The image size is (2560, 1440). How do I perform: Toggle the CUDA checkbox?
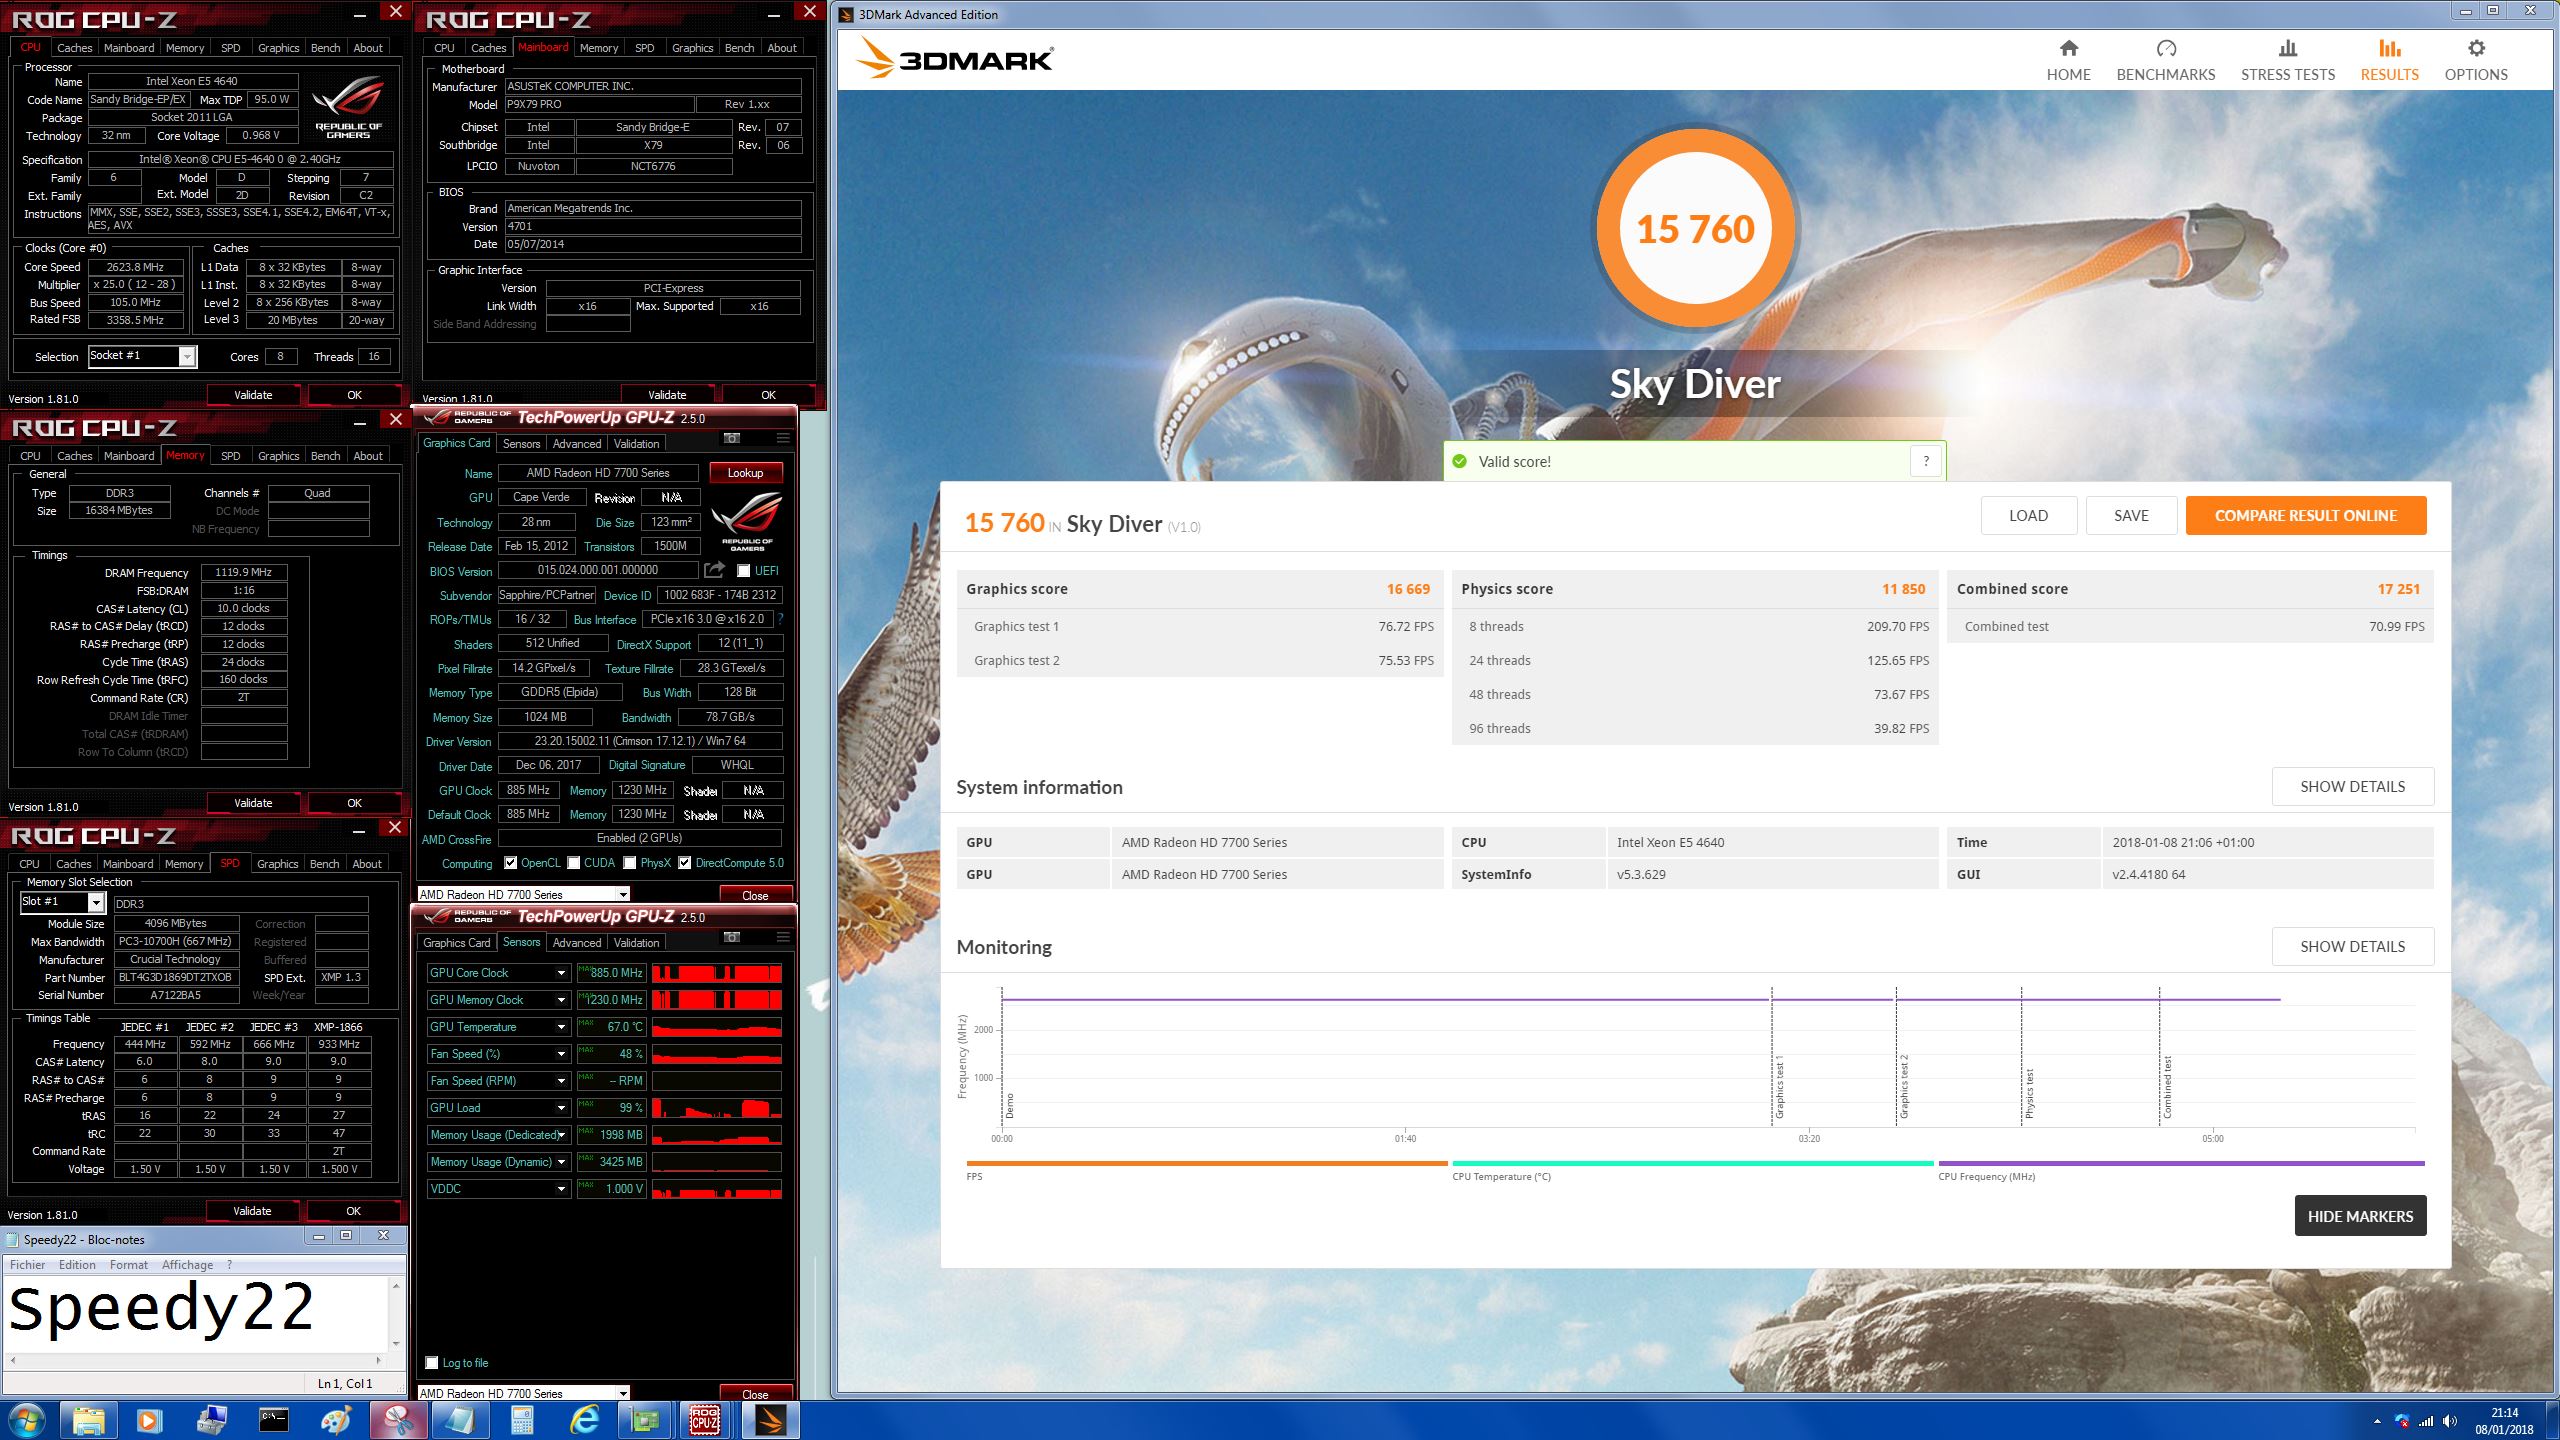(574, 863)
